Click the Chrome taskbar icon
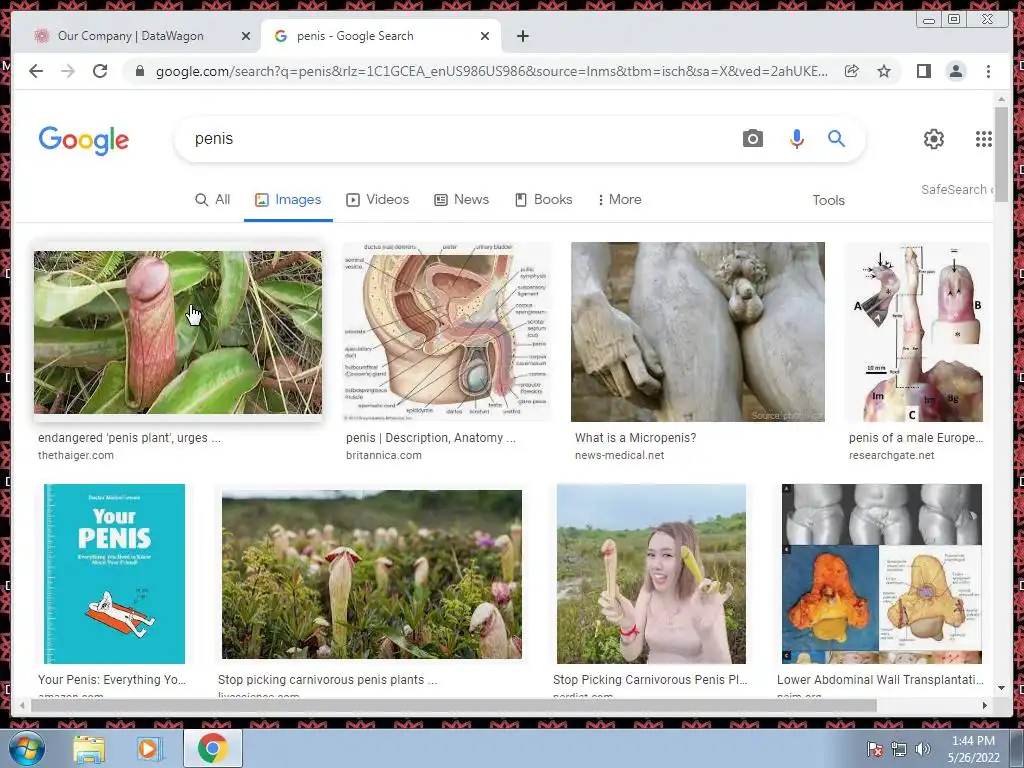This screenshot has height=768, width=1024. (x=212, y=748)
